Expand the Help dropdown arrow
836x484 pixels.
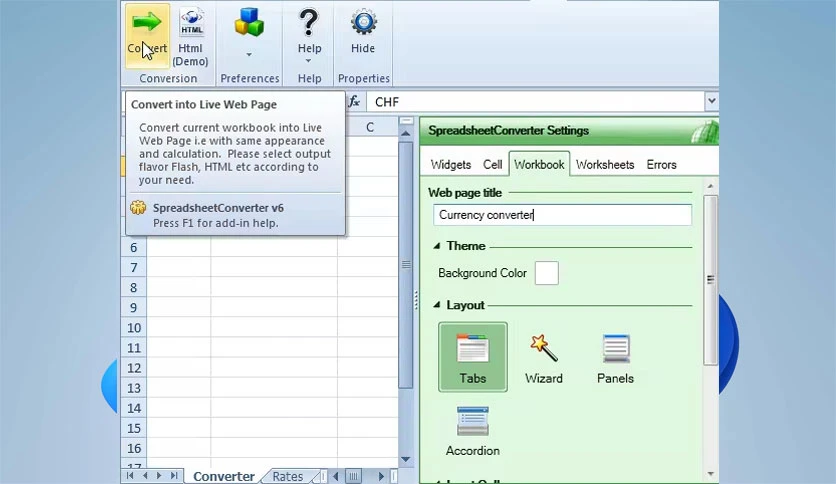pyautogui.click(x=308, y=61)
